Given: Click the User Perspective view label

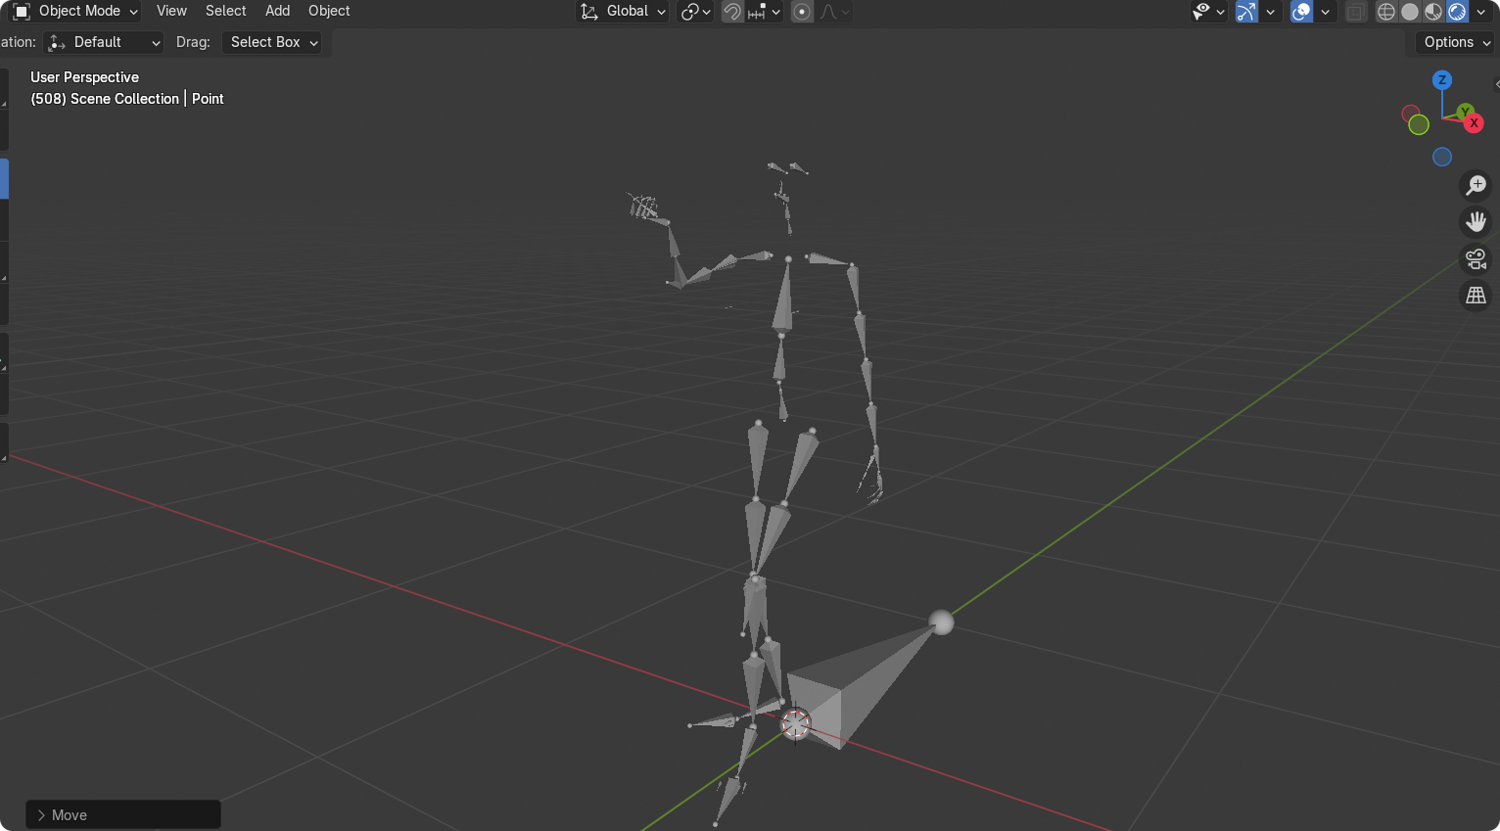Looking at the screenshot, I should [x=85, y=77].
